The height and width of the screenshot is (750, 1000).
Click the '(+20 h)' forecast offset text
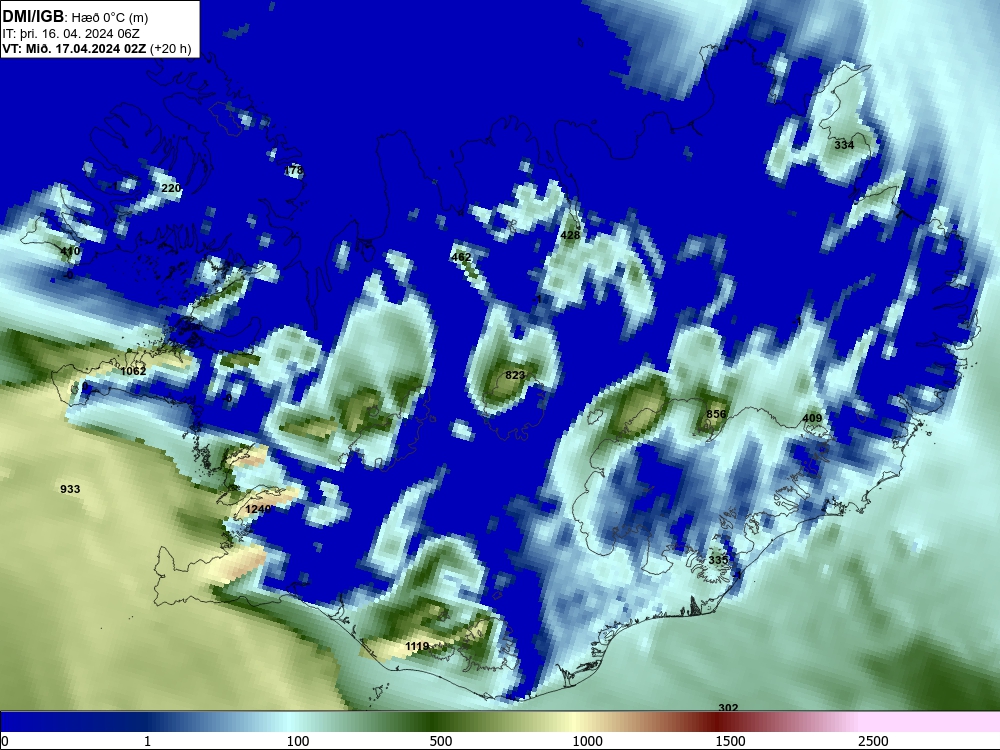[x=170, y=48]
